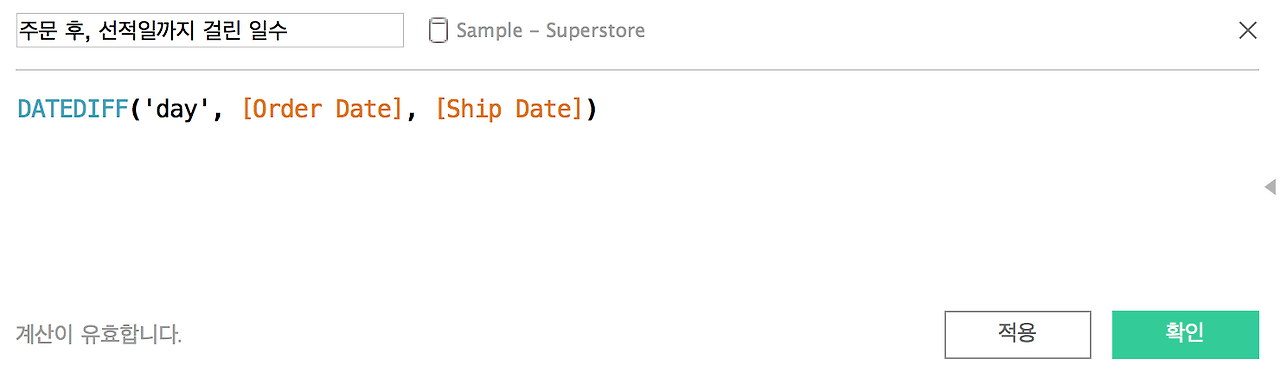This screenshot has width=1280, height=378.
Task: Expand the function reference panel triangle
Action: 1270,186
